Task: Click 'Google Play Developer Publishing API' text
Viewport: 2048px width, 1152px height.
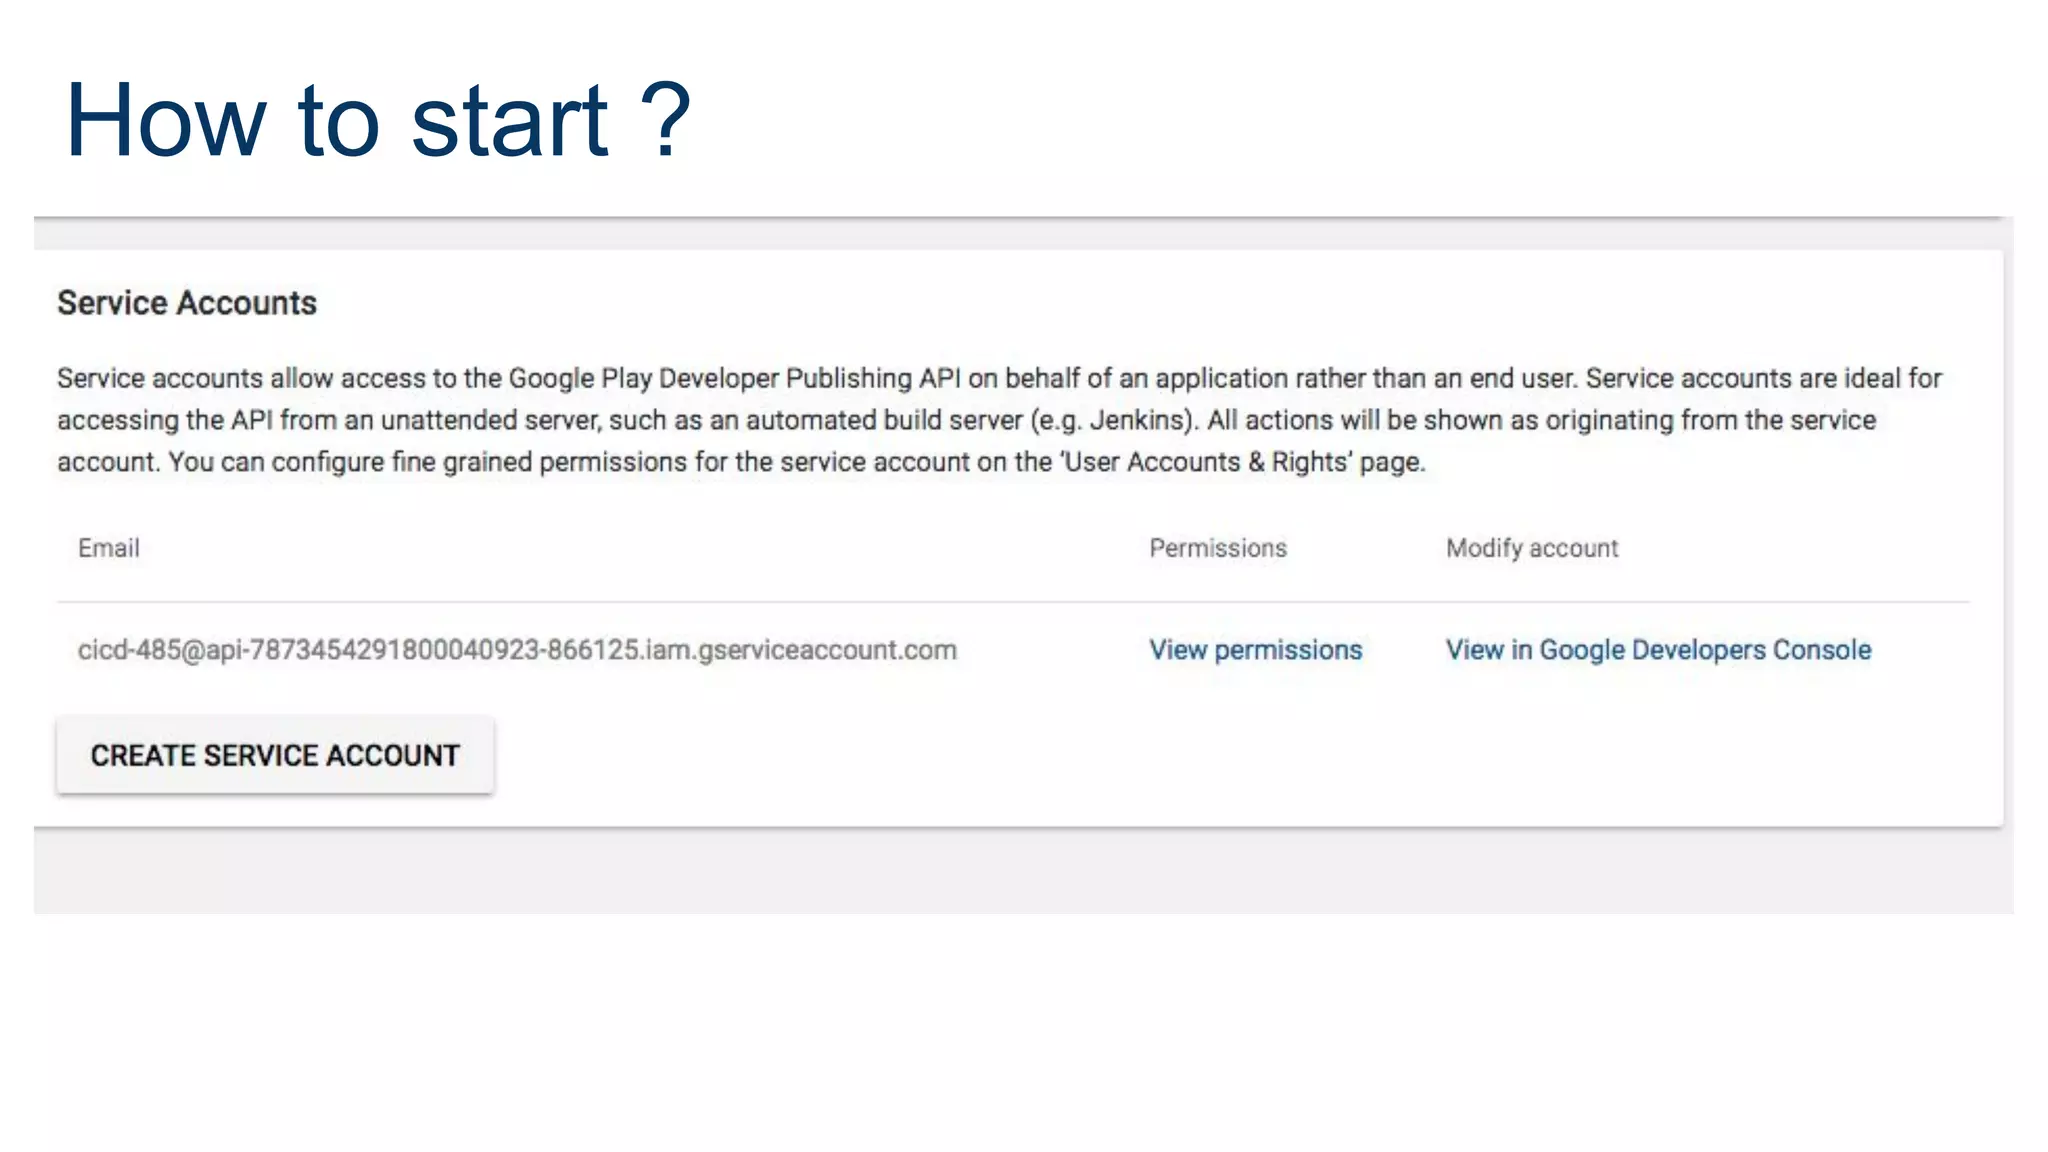Action: tap(734, 378)
